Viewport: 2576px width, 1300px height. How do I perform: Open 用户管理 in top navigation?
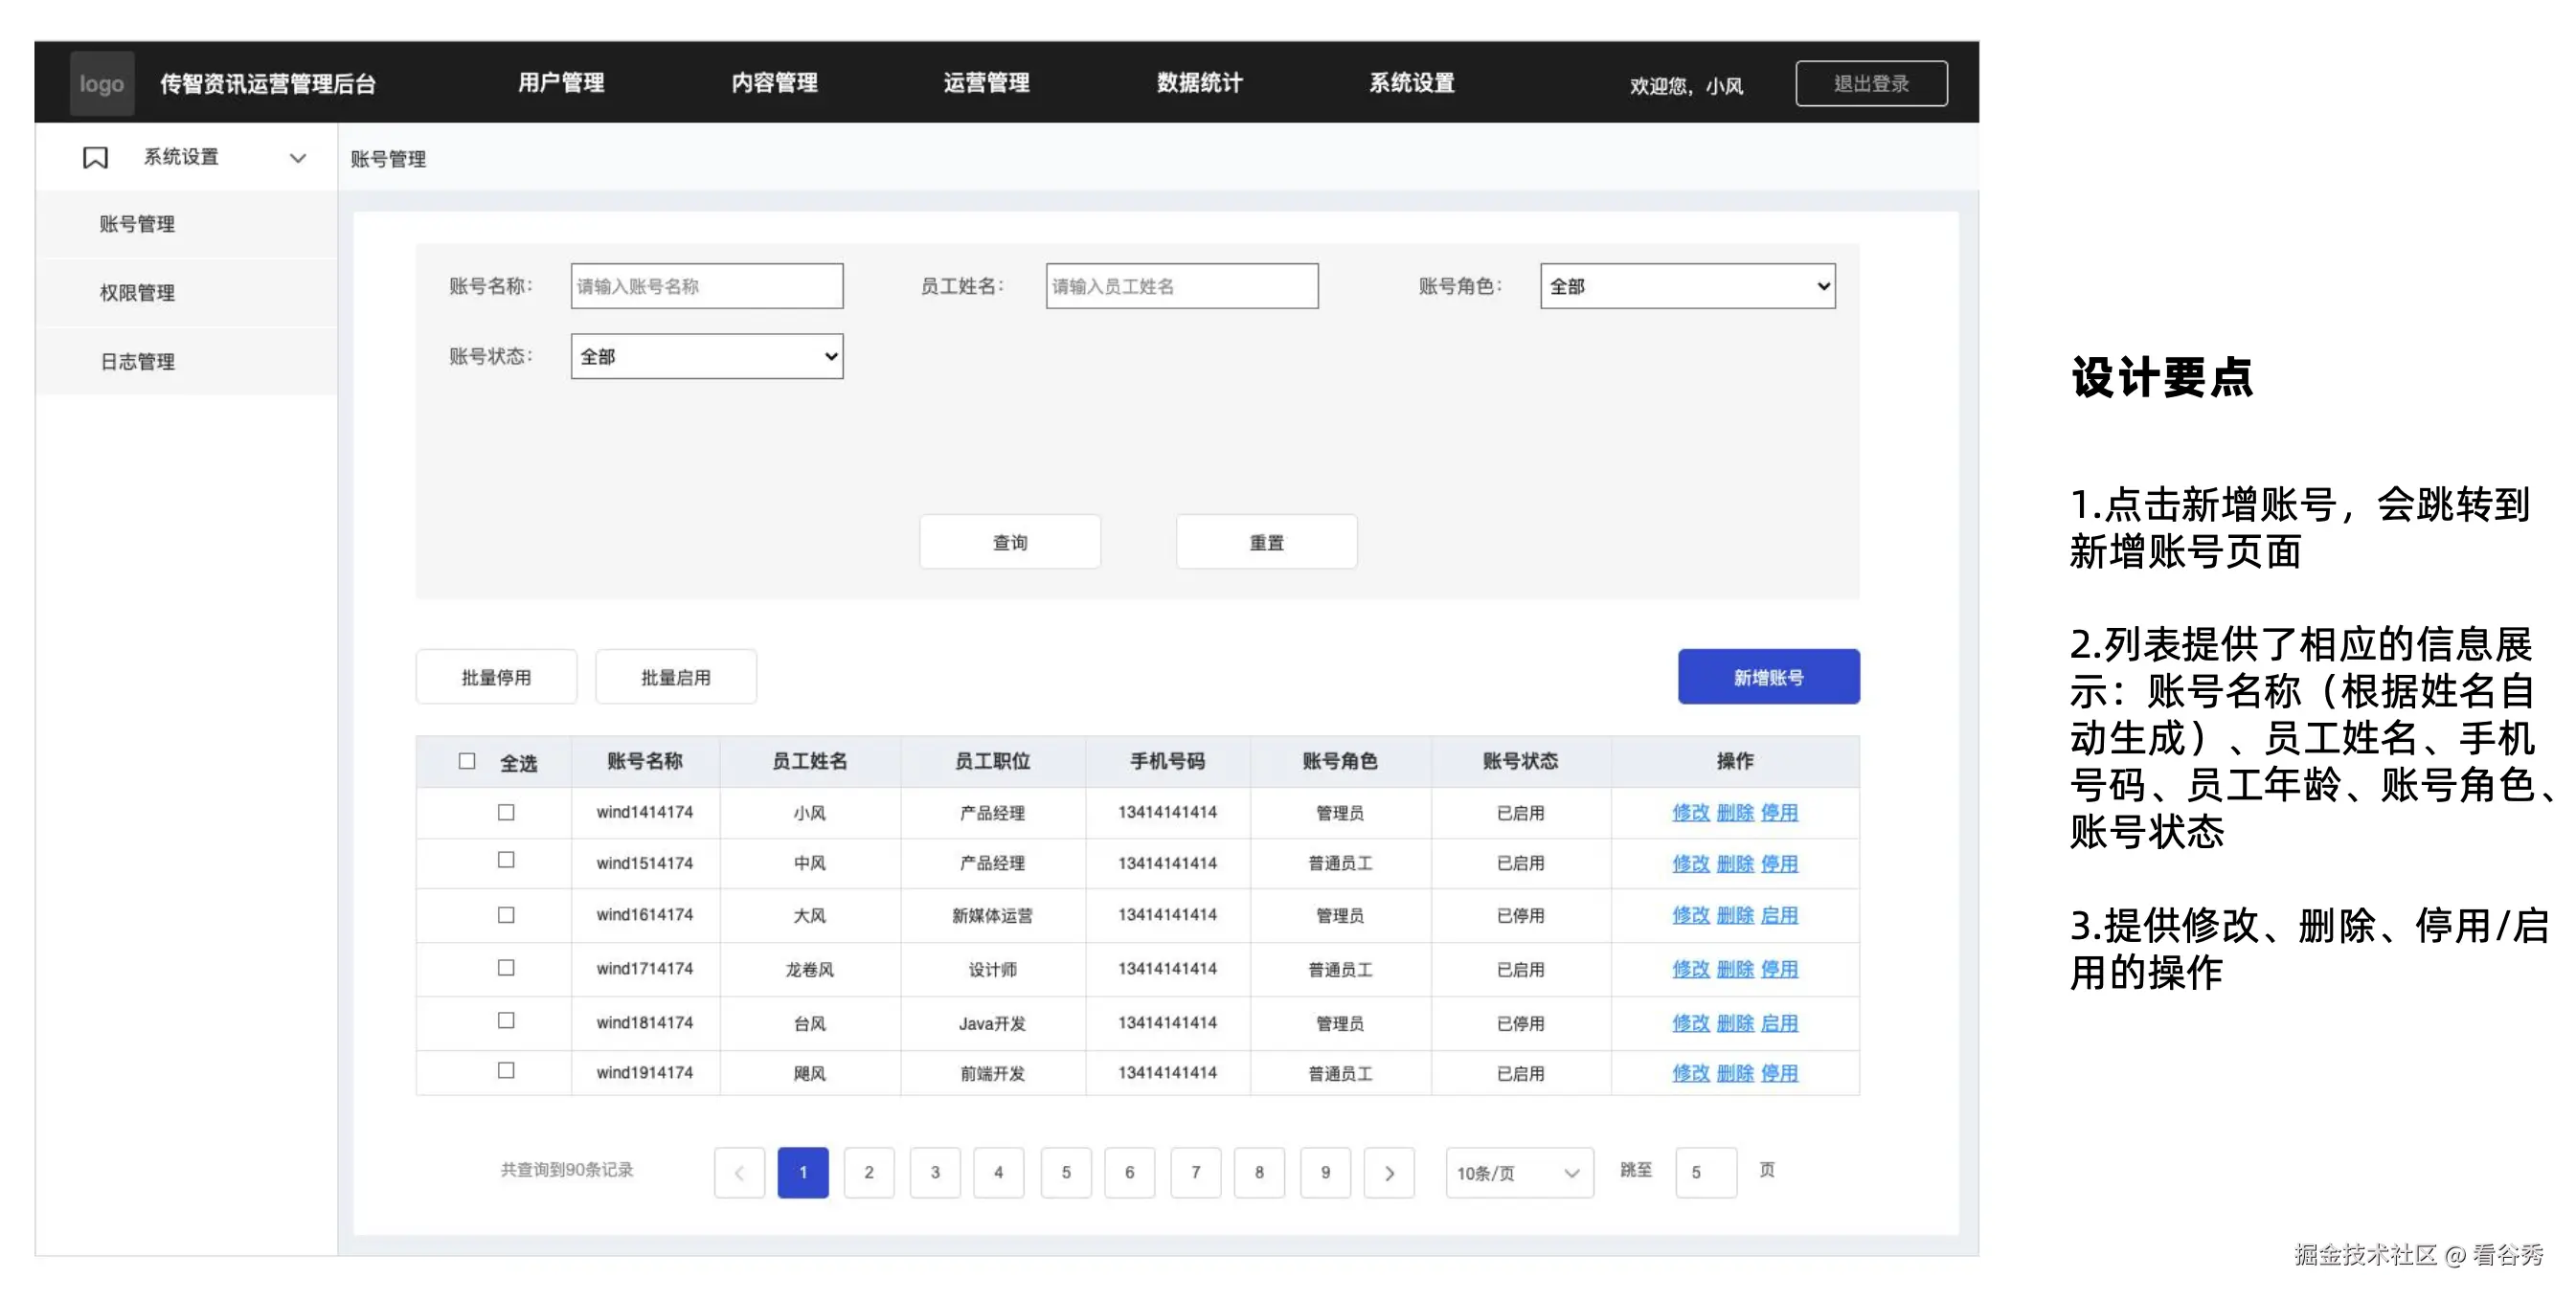(x=561, y=83)
